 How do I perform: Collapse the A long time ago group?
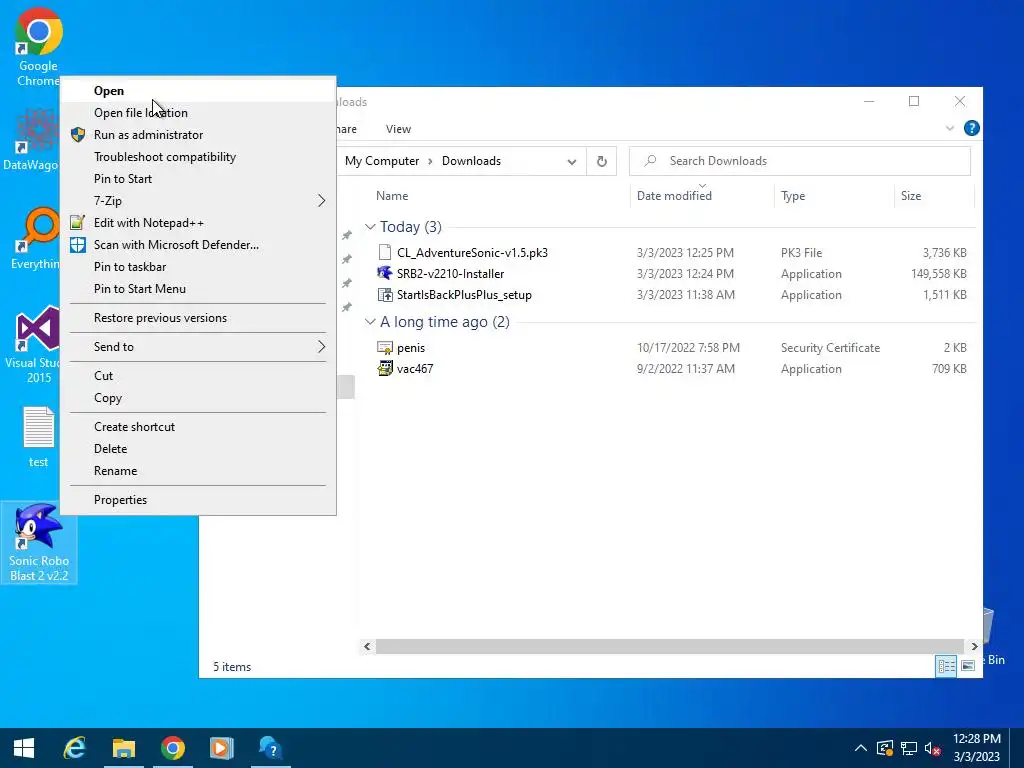pos(370,322)
